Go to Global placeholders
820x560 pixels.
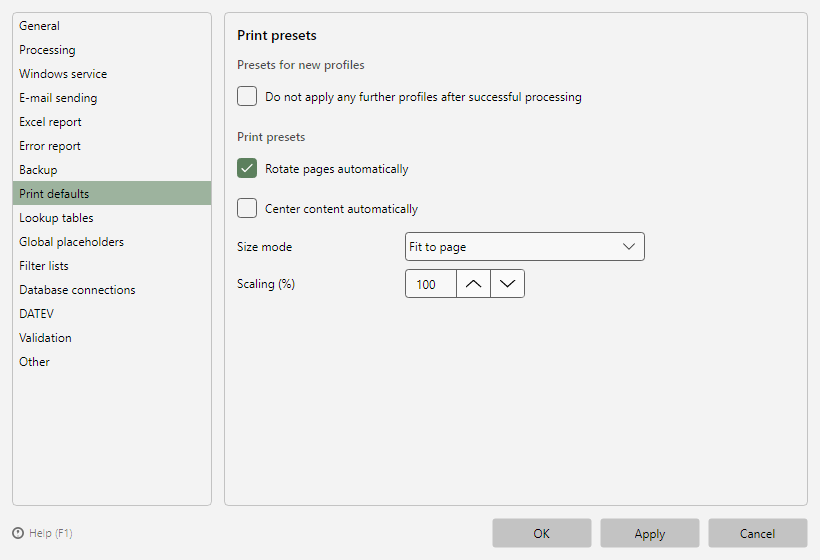pyautogui.click(x=112, y=242)
